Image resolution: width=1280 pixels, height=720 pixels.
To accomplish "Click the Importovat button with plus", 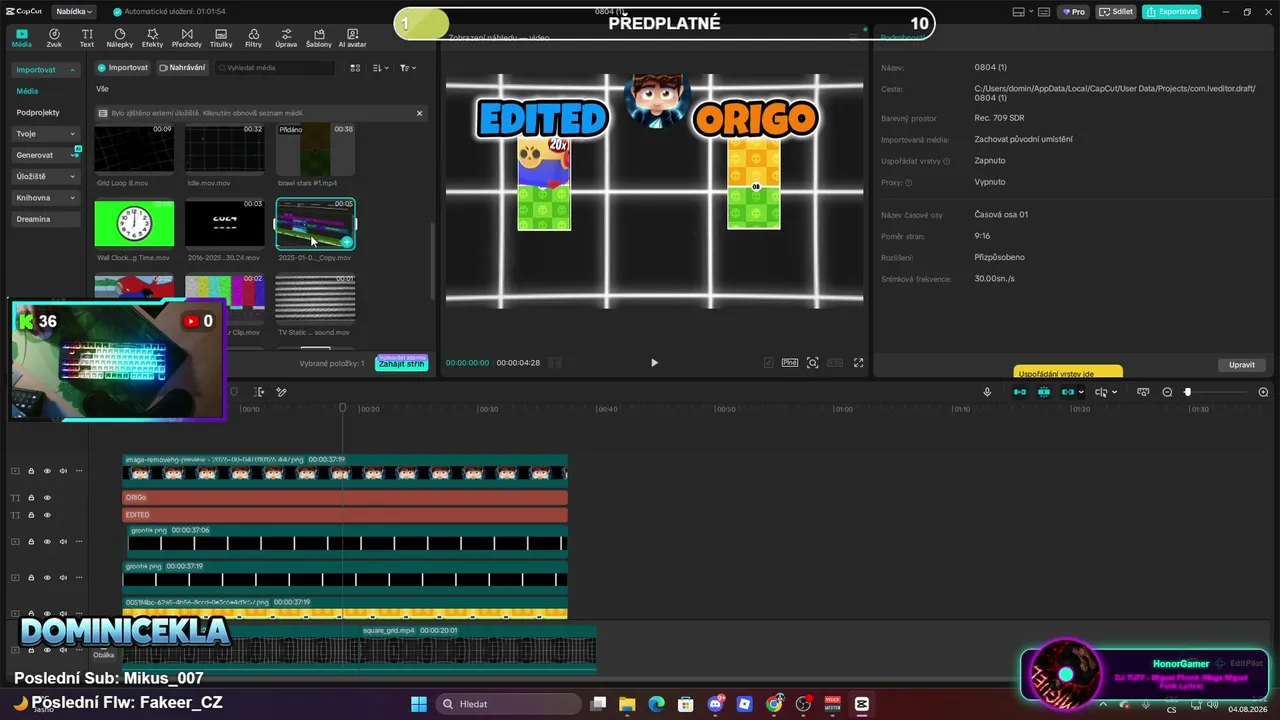I will coord(123,68).
